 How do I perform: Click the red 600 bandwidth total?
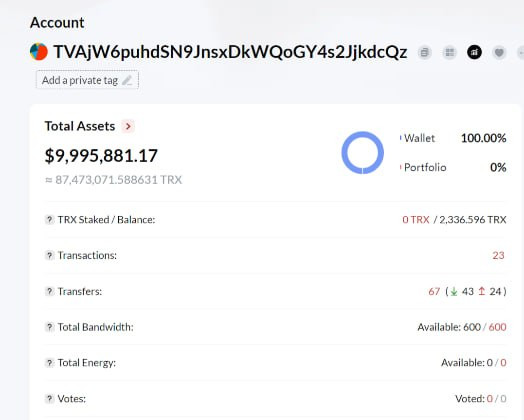pos(498,327)
